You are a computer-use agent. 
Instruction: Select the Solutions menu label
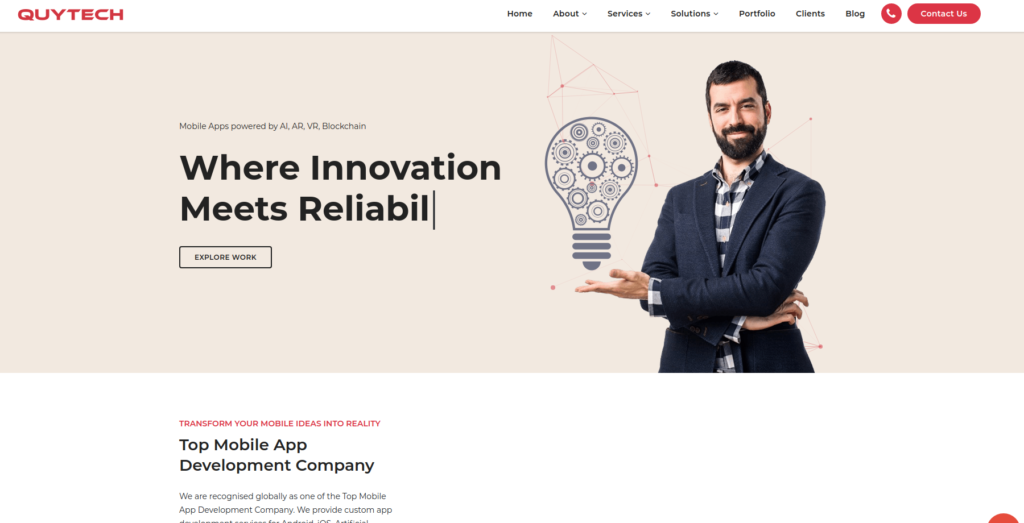pyautogui.click(x=690, y=14)
